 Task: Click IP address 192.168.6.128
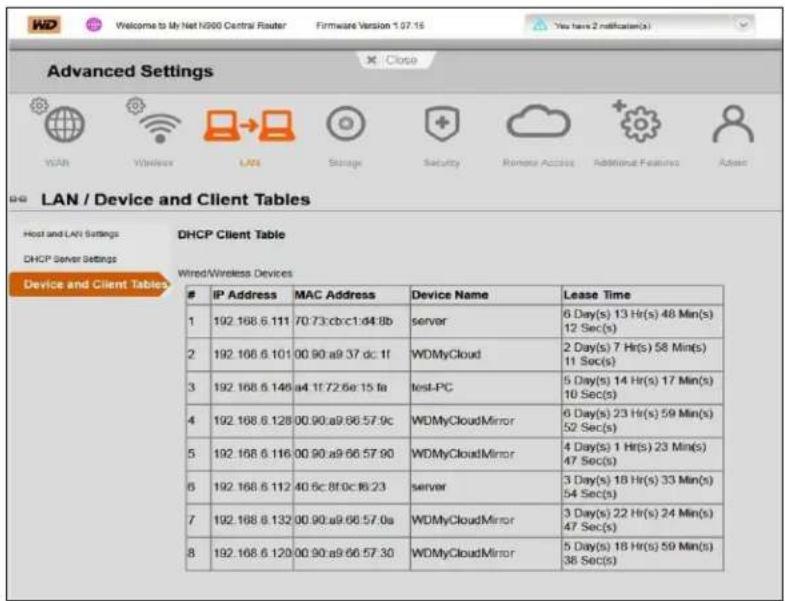point(252,420)
